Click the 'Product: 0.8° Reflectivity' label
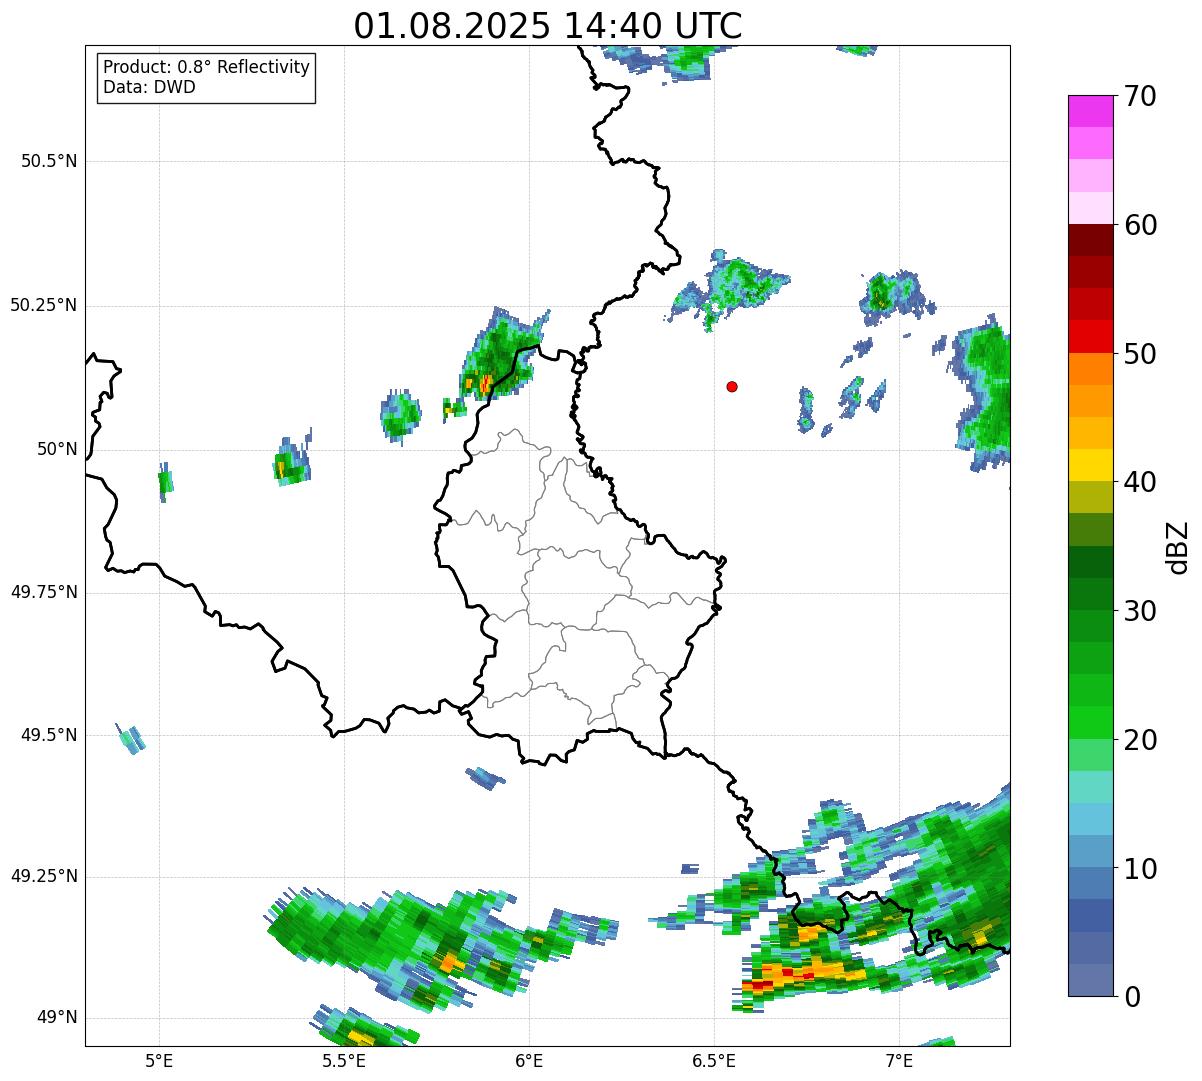Screen dimensions: 1202x1081 (x=207, y=67)
